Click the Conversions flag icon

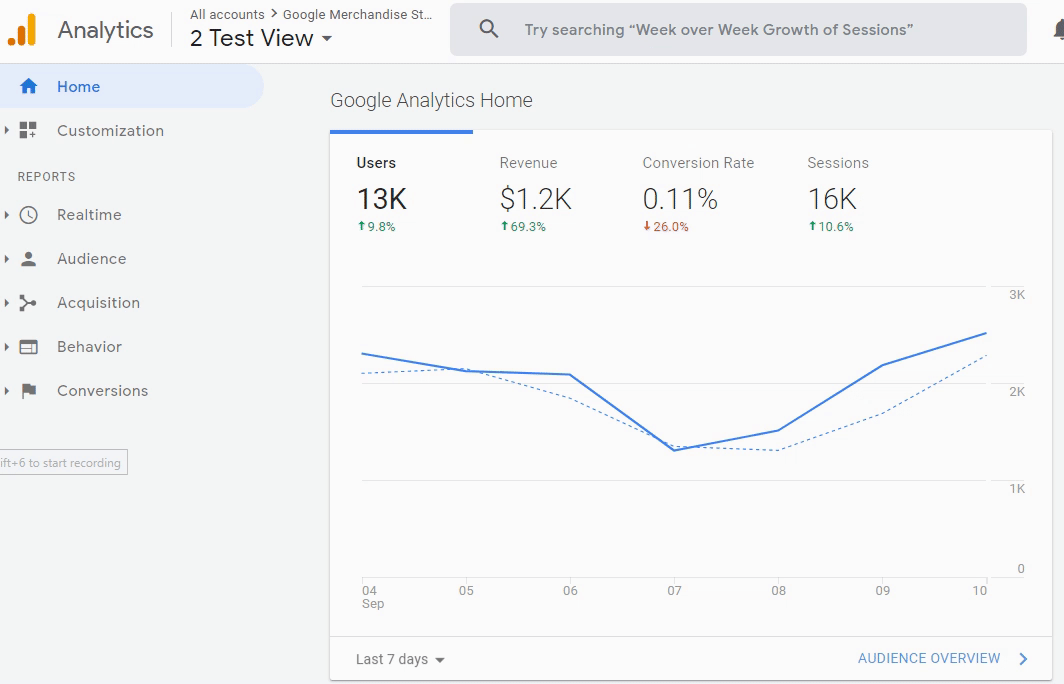coord(29,391)
